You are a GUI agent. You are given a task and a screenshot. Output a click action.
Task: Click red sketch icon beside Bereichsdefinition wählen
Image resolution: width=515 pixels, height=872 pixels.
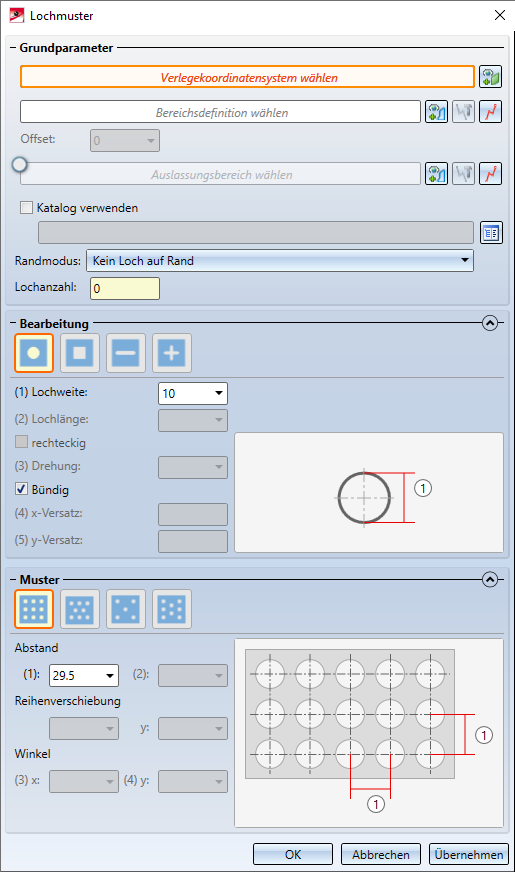point(491,112)
